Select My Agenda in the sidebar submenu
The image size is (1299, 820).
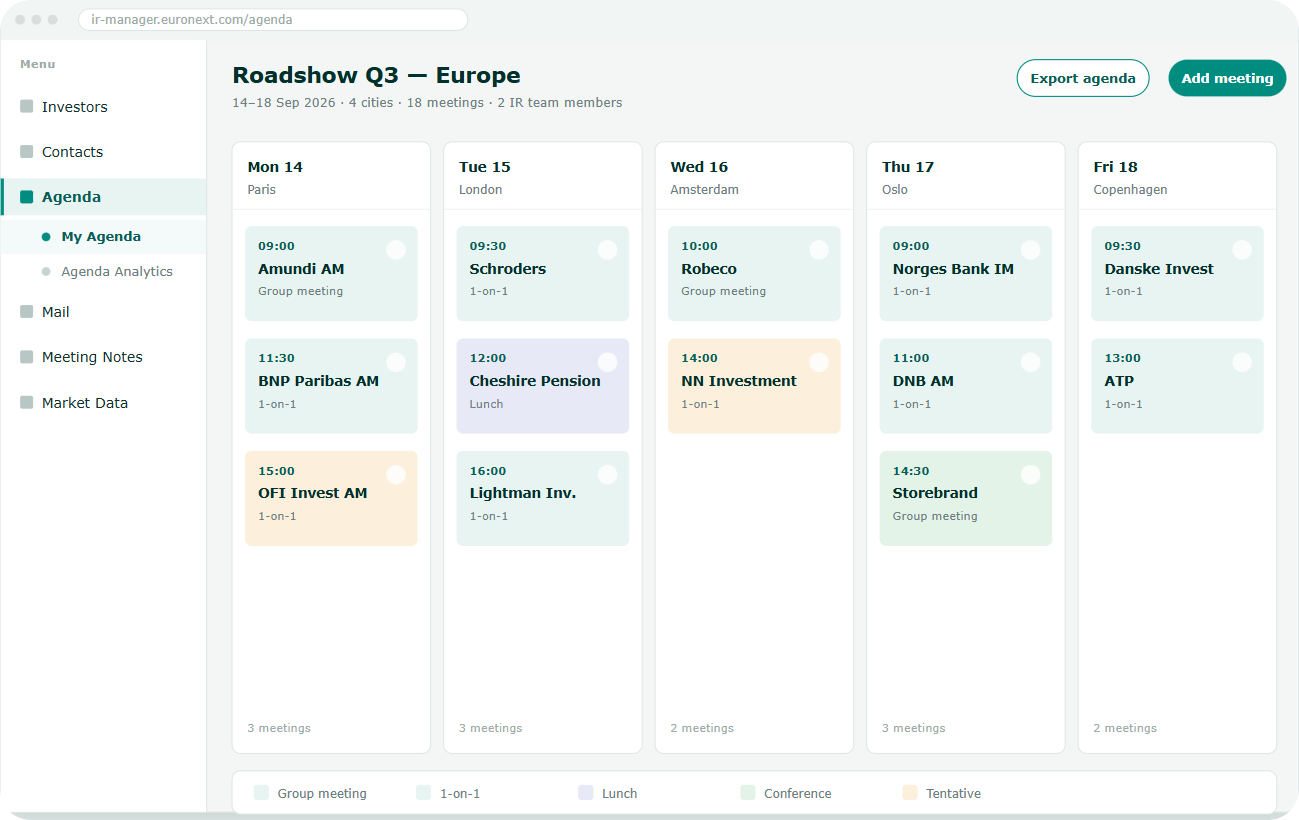point(101,237)
